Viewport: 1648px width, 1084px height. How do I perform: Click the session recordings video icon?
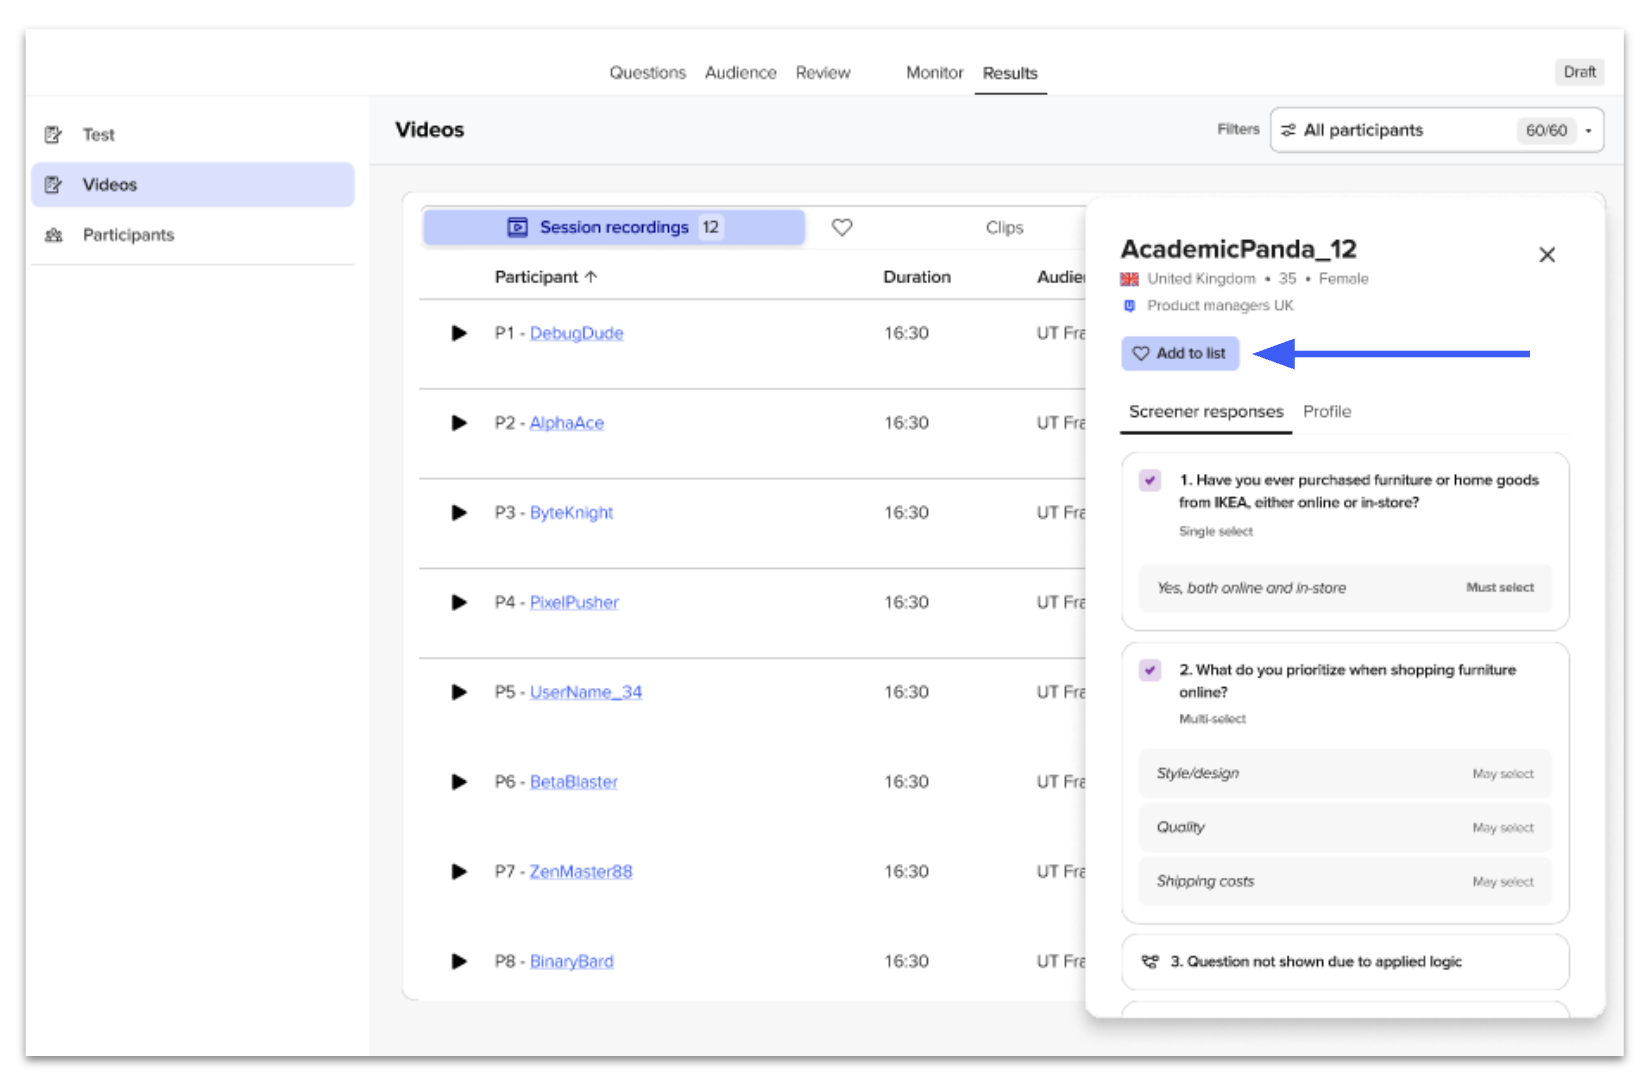point(517,227)
